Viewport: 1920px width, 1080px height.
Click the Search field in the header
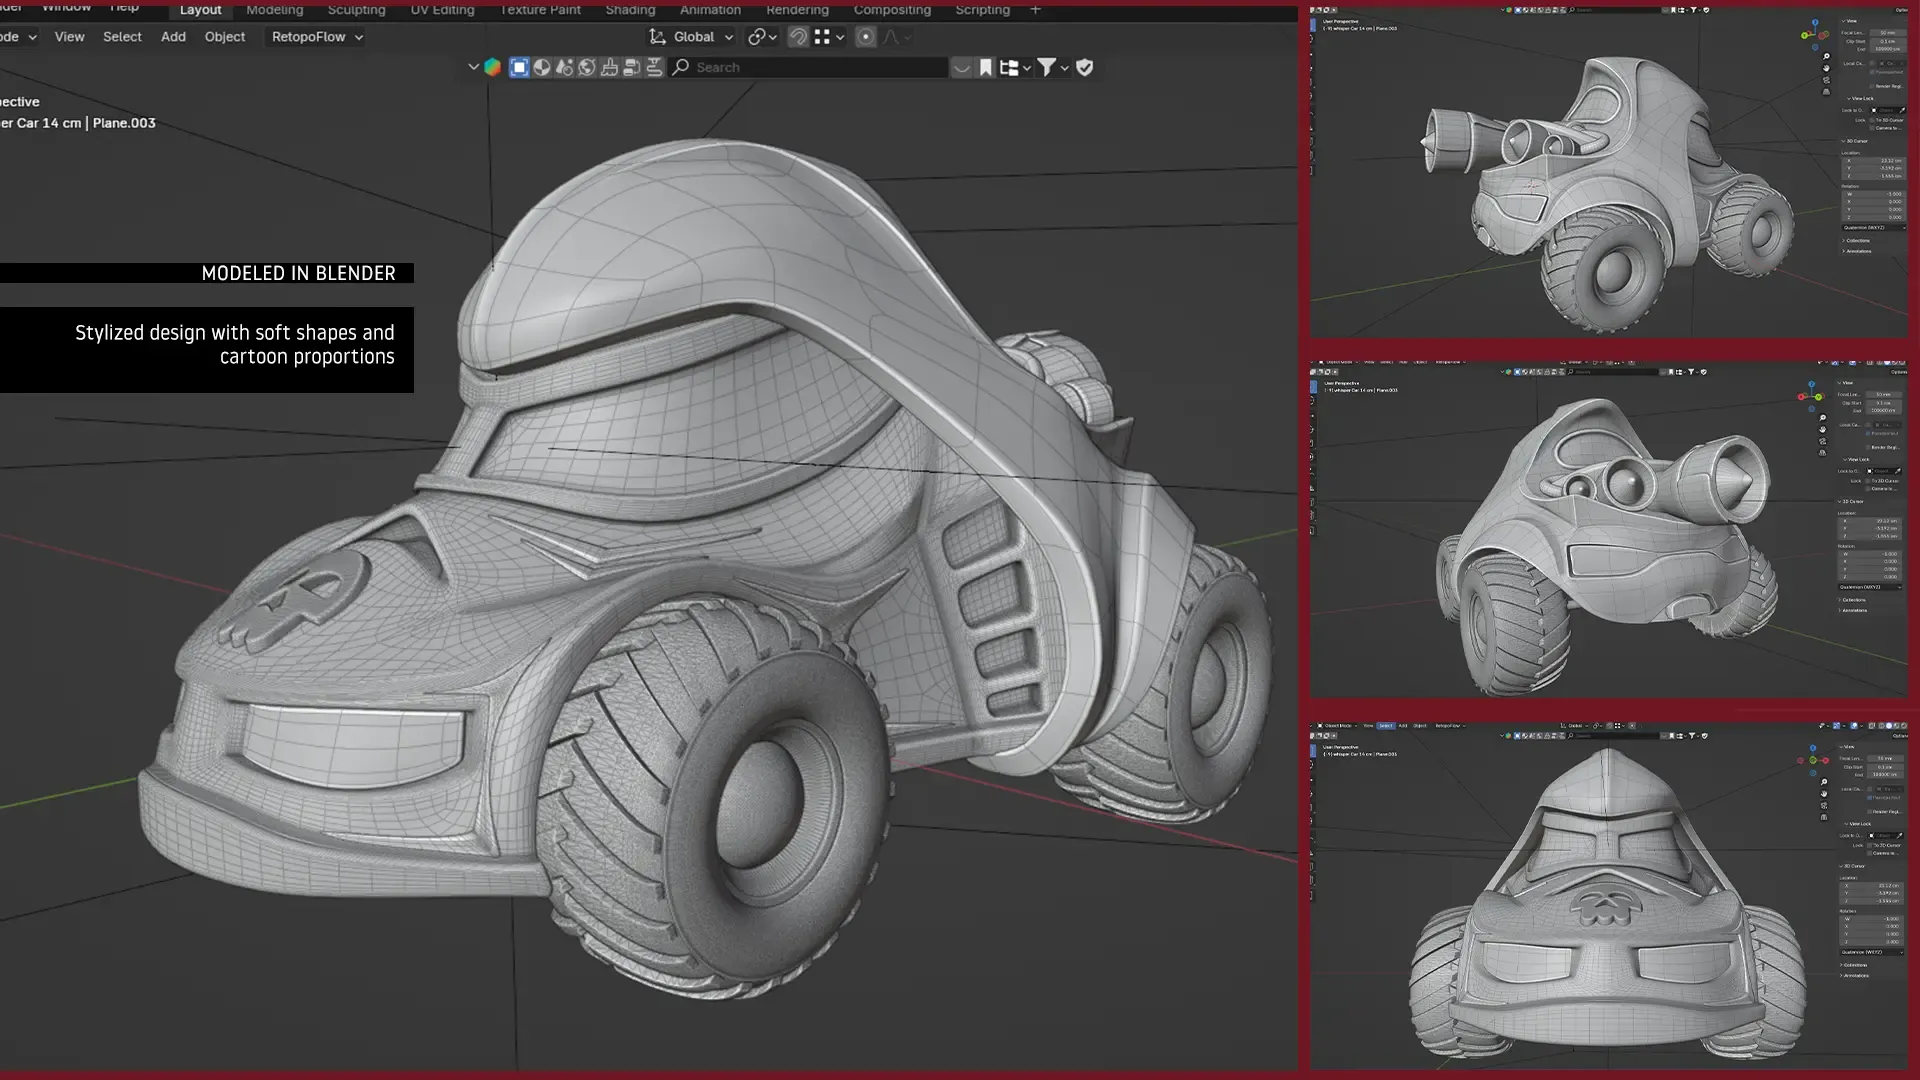808,67
